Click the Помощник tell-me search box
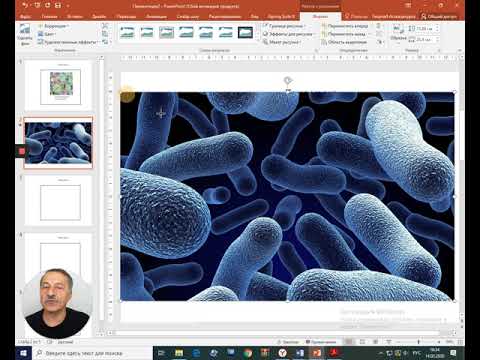 pyautogui.click(x=356, y=16)
